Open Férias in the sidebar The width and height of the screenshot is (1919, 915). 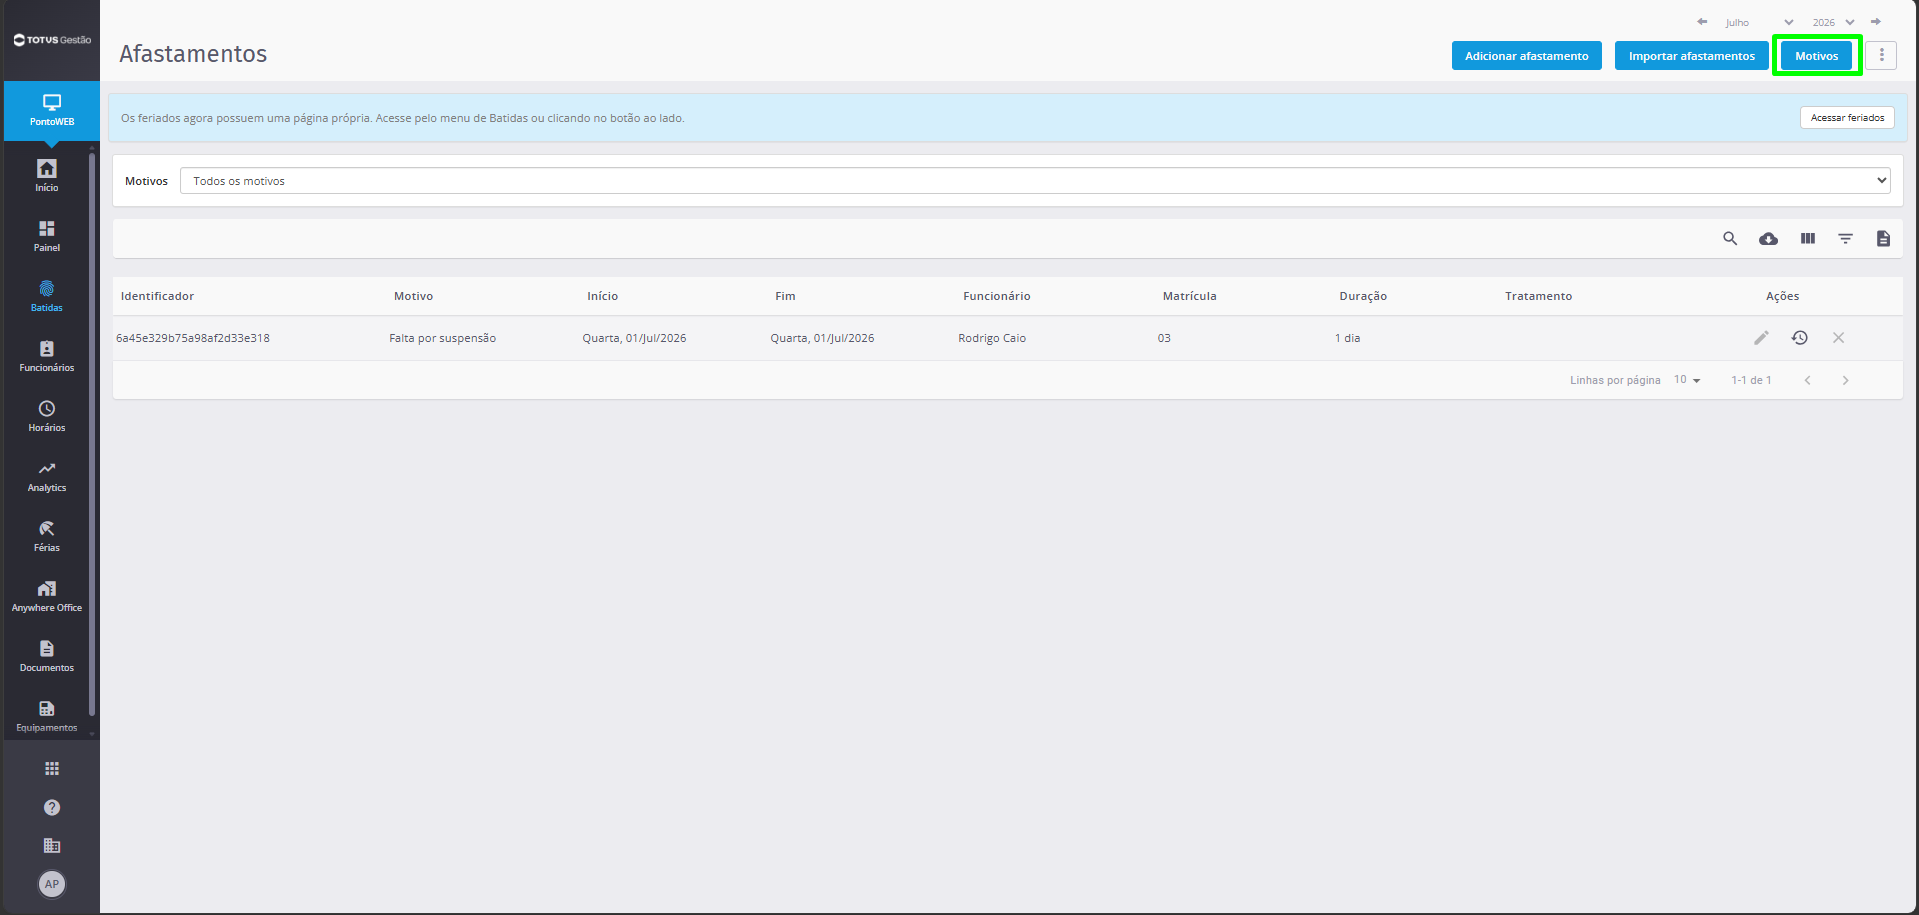click(x=47, y=535)
